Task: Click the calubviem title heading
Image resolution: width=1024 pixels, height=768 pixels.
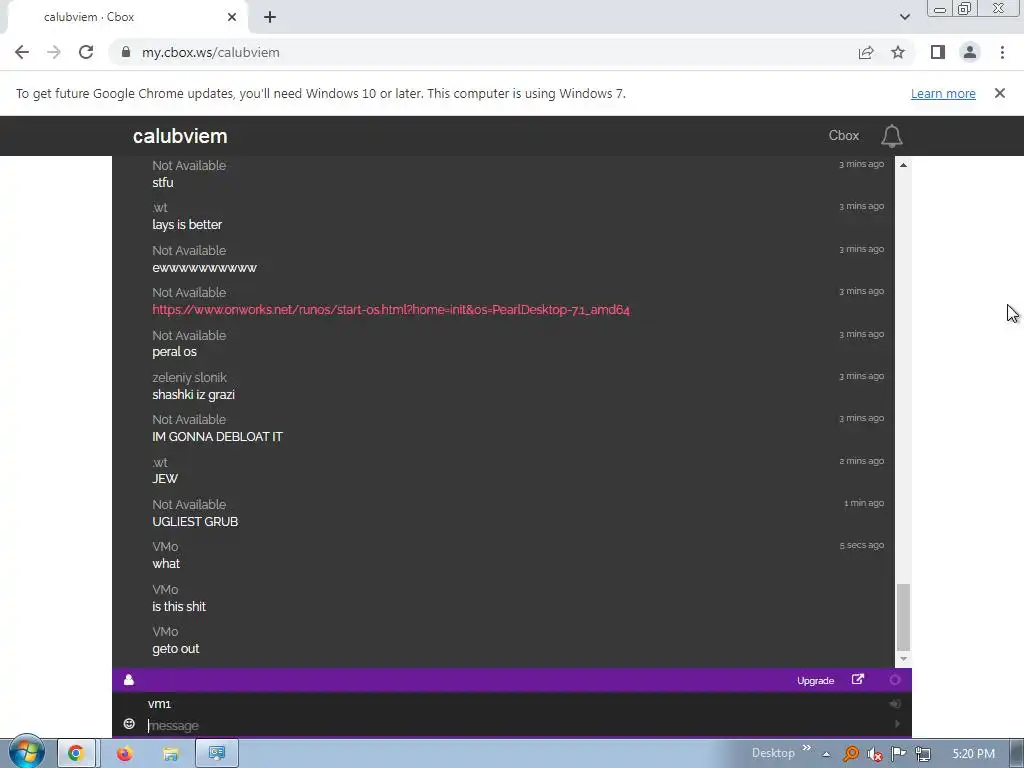Action: 180,136
